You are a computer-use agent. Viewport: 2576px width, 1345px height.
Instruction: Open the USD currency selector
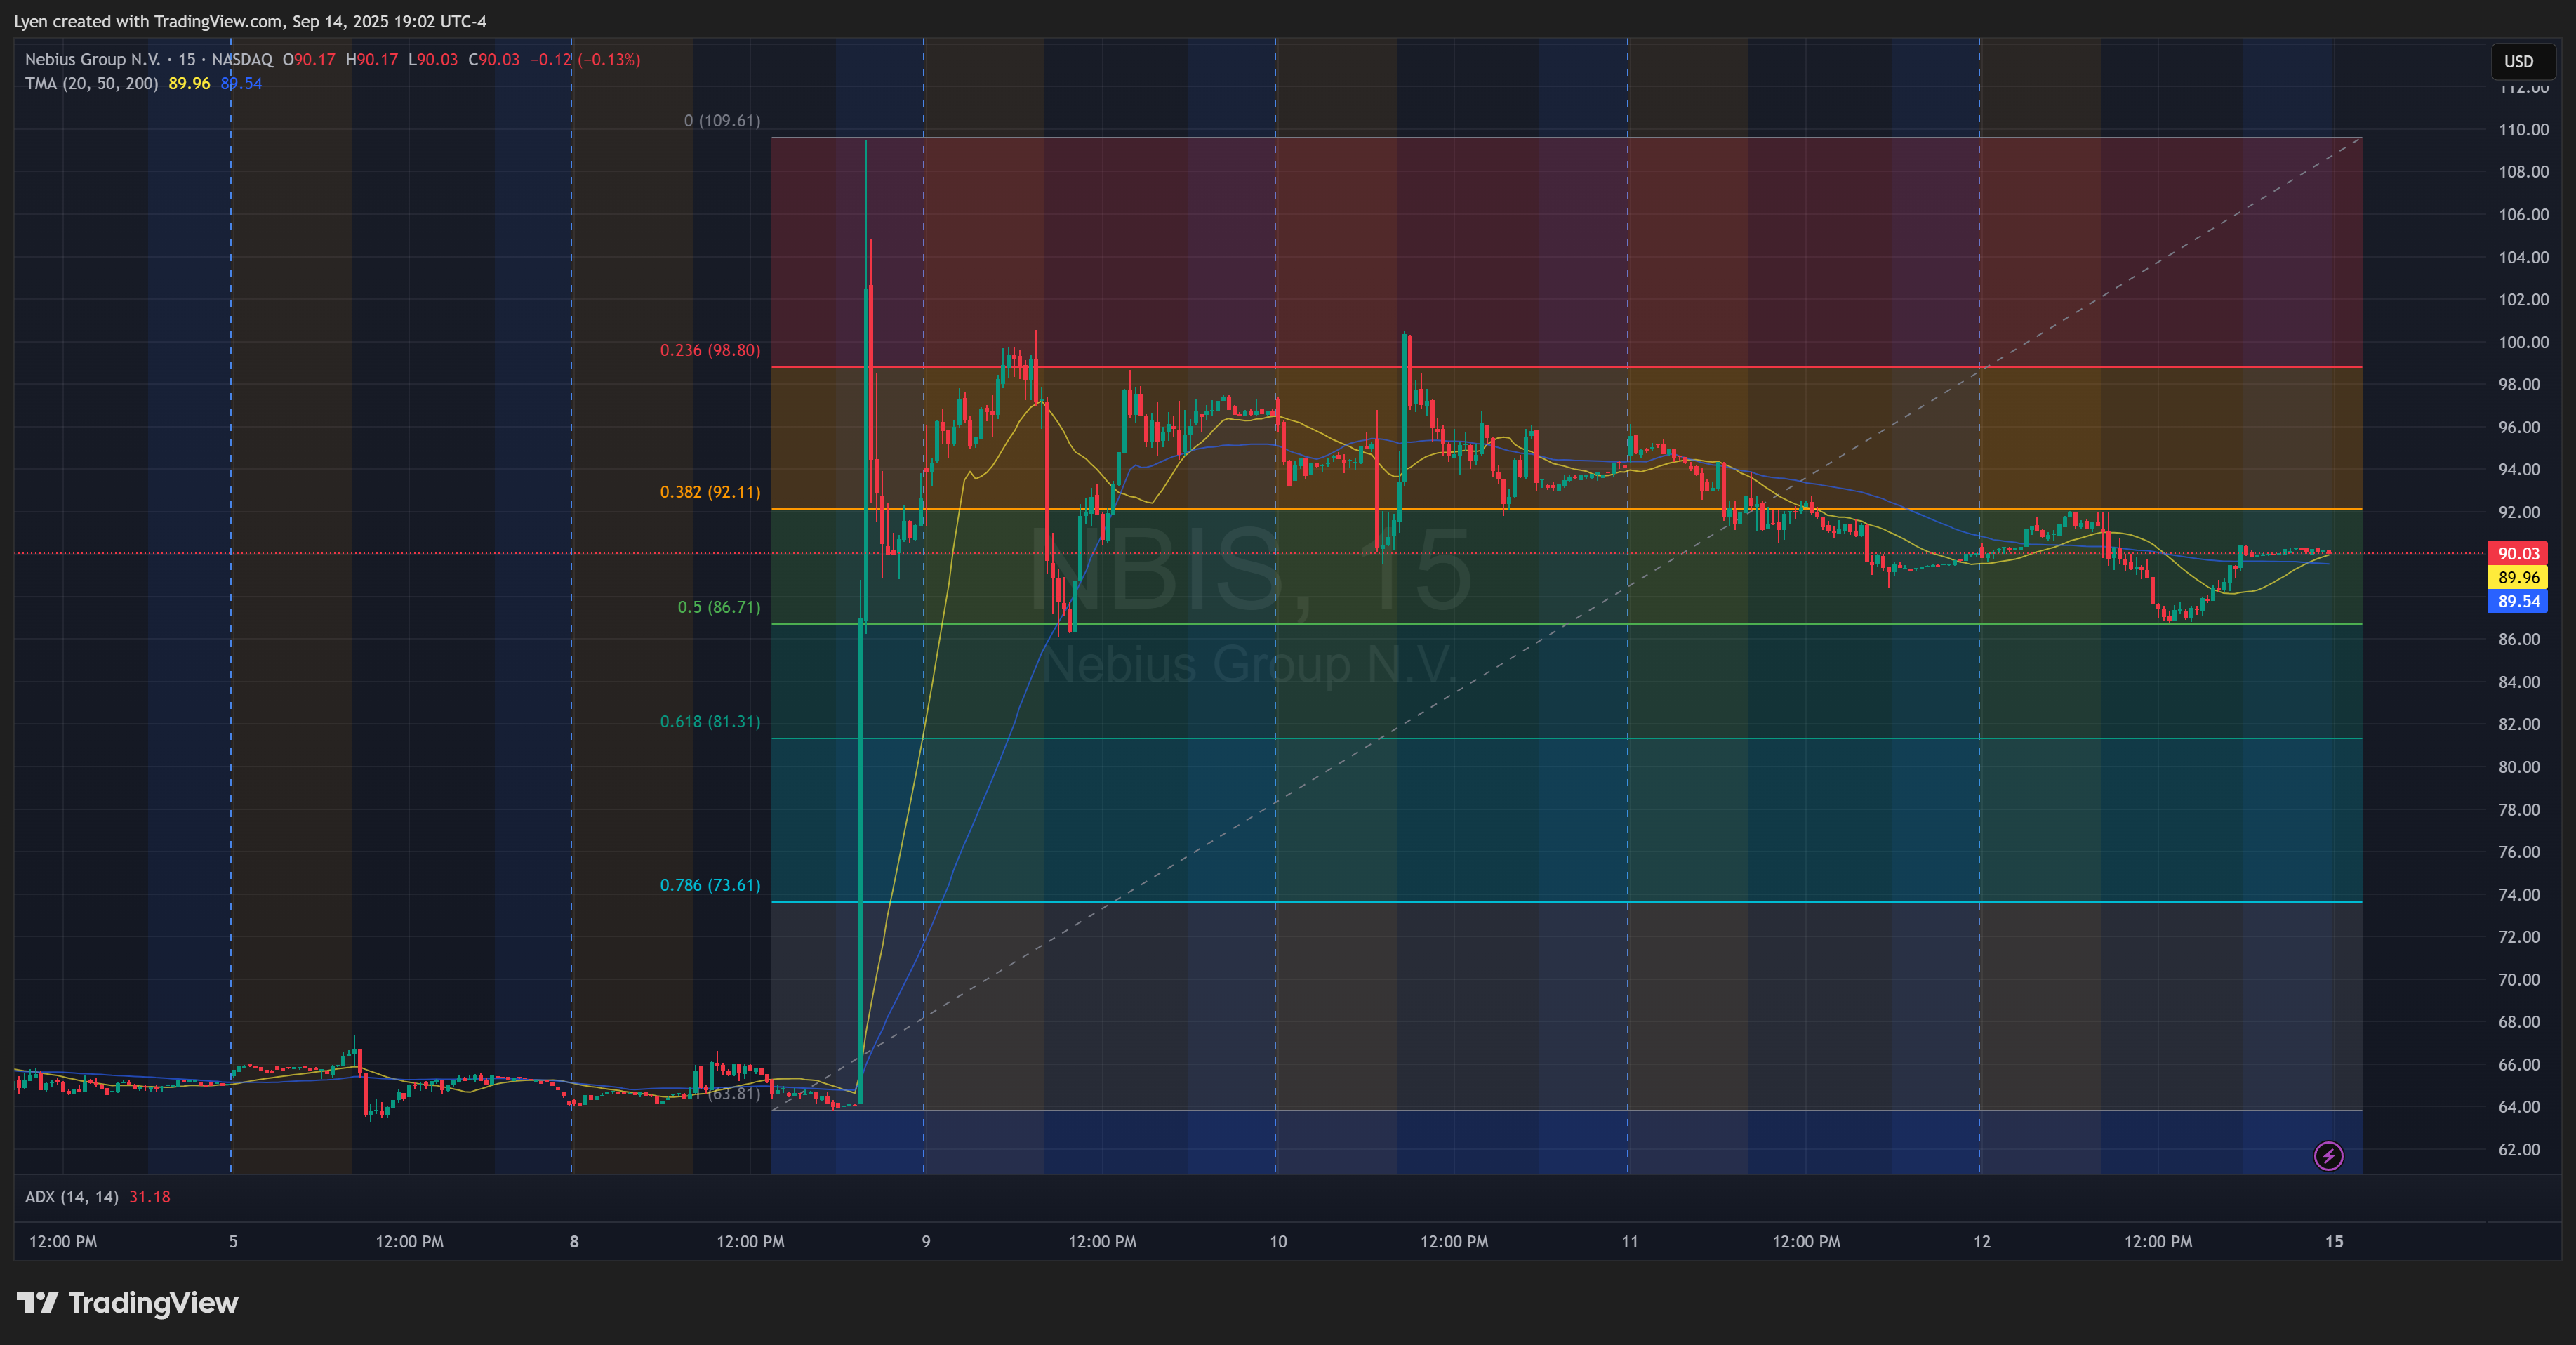pyautogui.click(x=2518, y=61)
